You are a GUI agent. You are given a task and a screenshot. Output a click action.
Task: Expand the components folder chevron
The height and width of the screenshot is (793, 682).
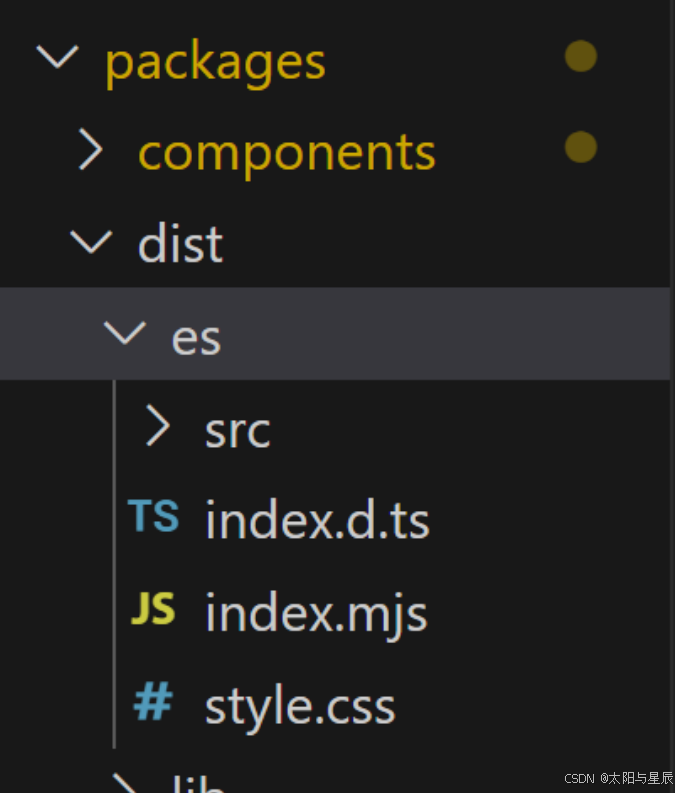coord(91,149)
